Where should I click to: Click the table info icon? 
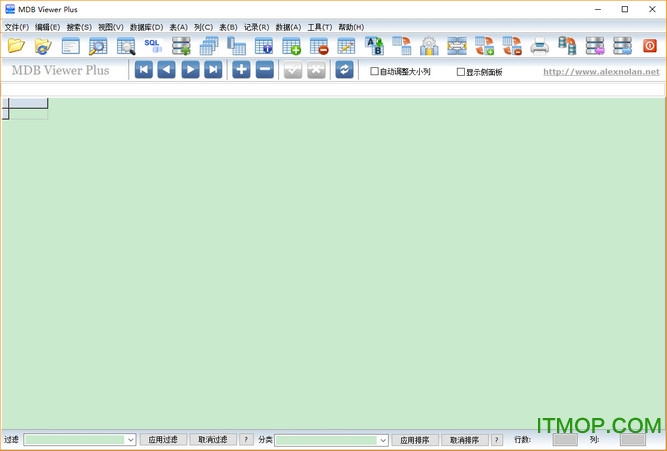(x=264, y=46)
